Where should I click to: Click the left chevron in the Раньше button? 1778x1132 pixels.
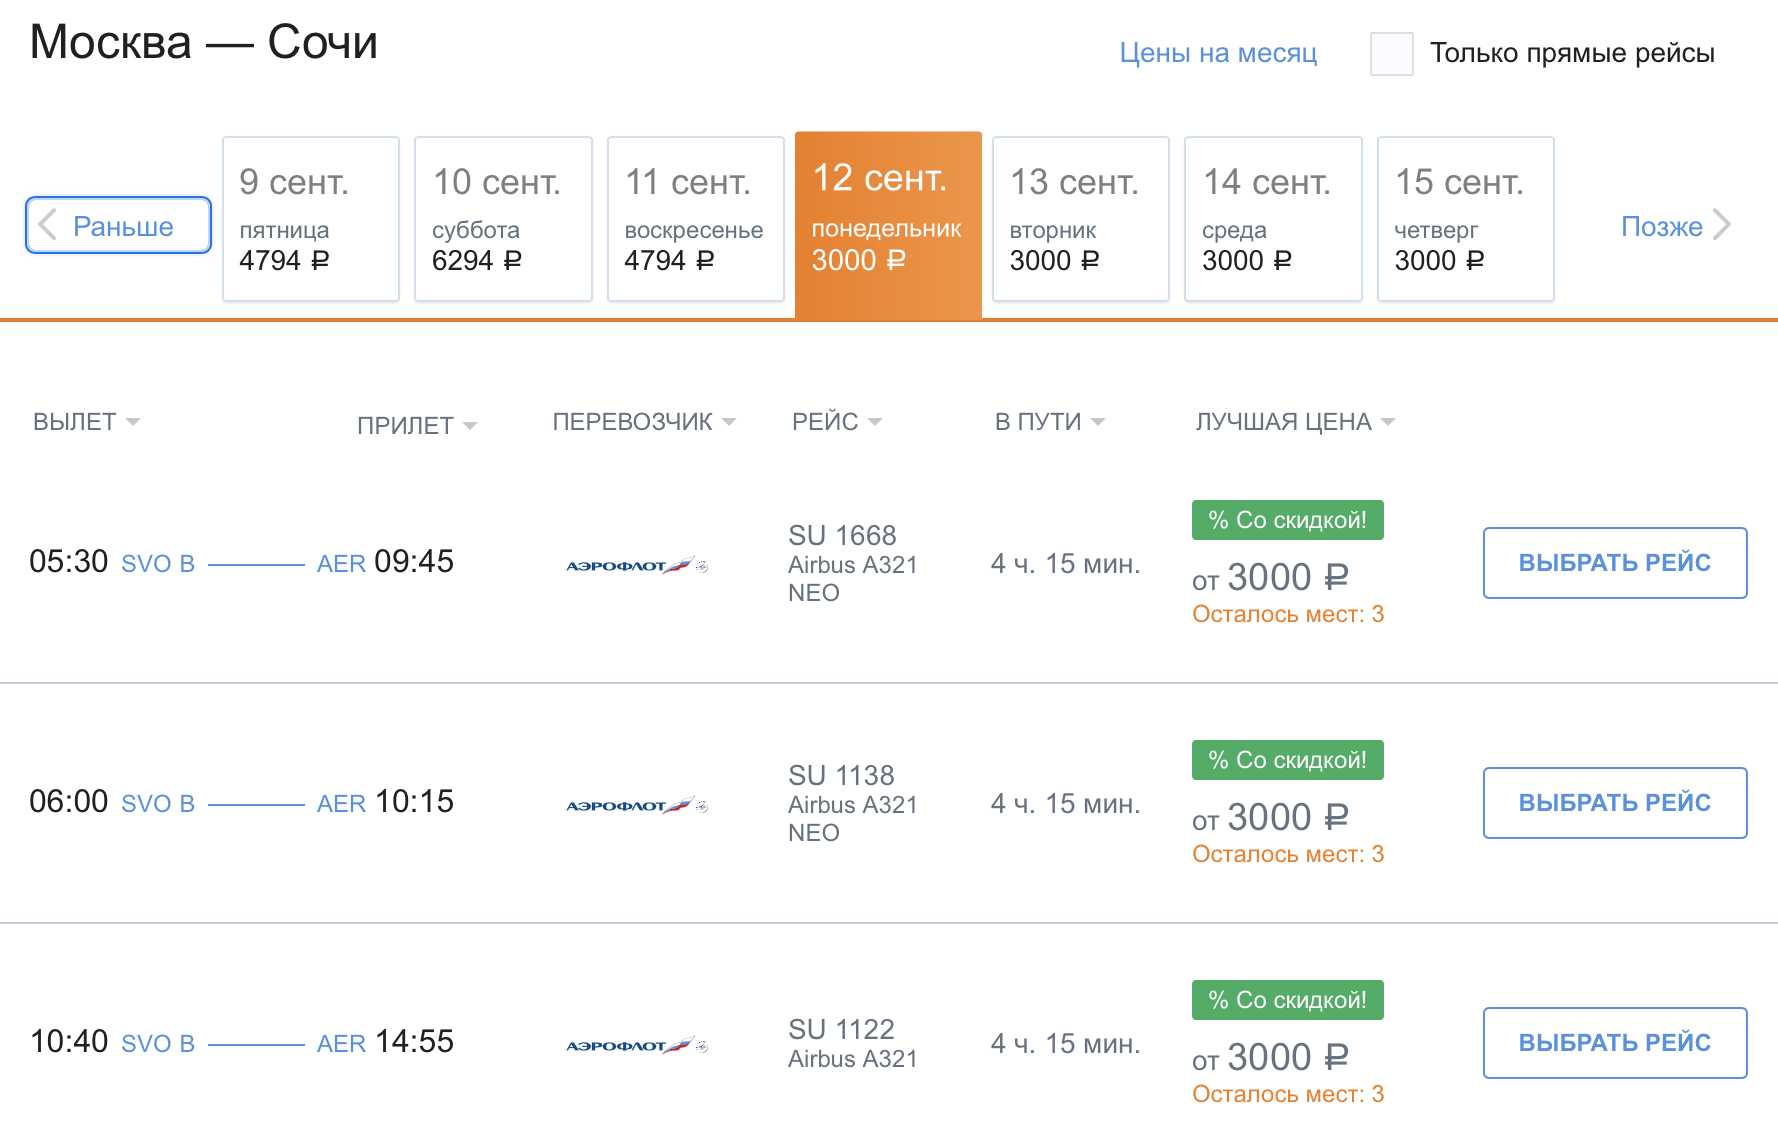click(x=47, y=225)
